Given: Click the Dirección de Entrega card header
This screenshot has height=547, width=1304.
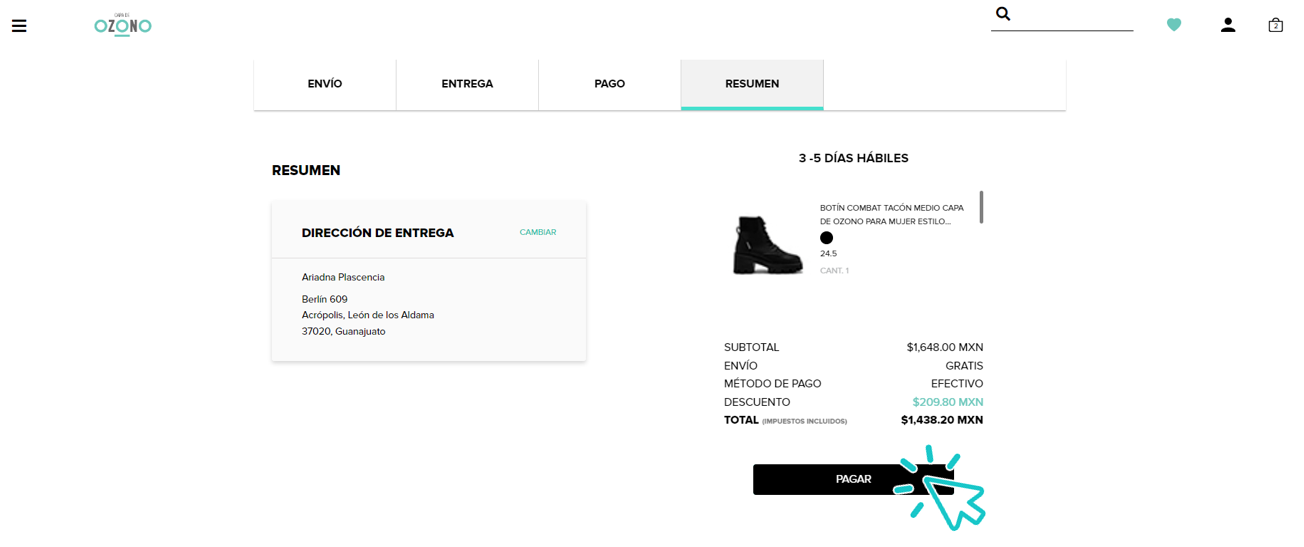Looking at the screenshot, I should 429,232.
